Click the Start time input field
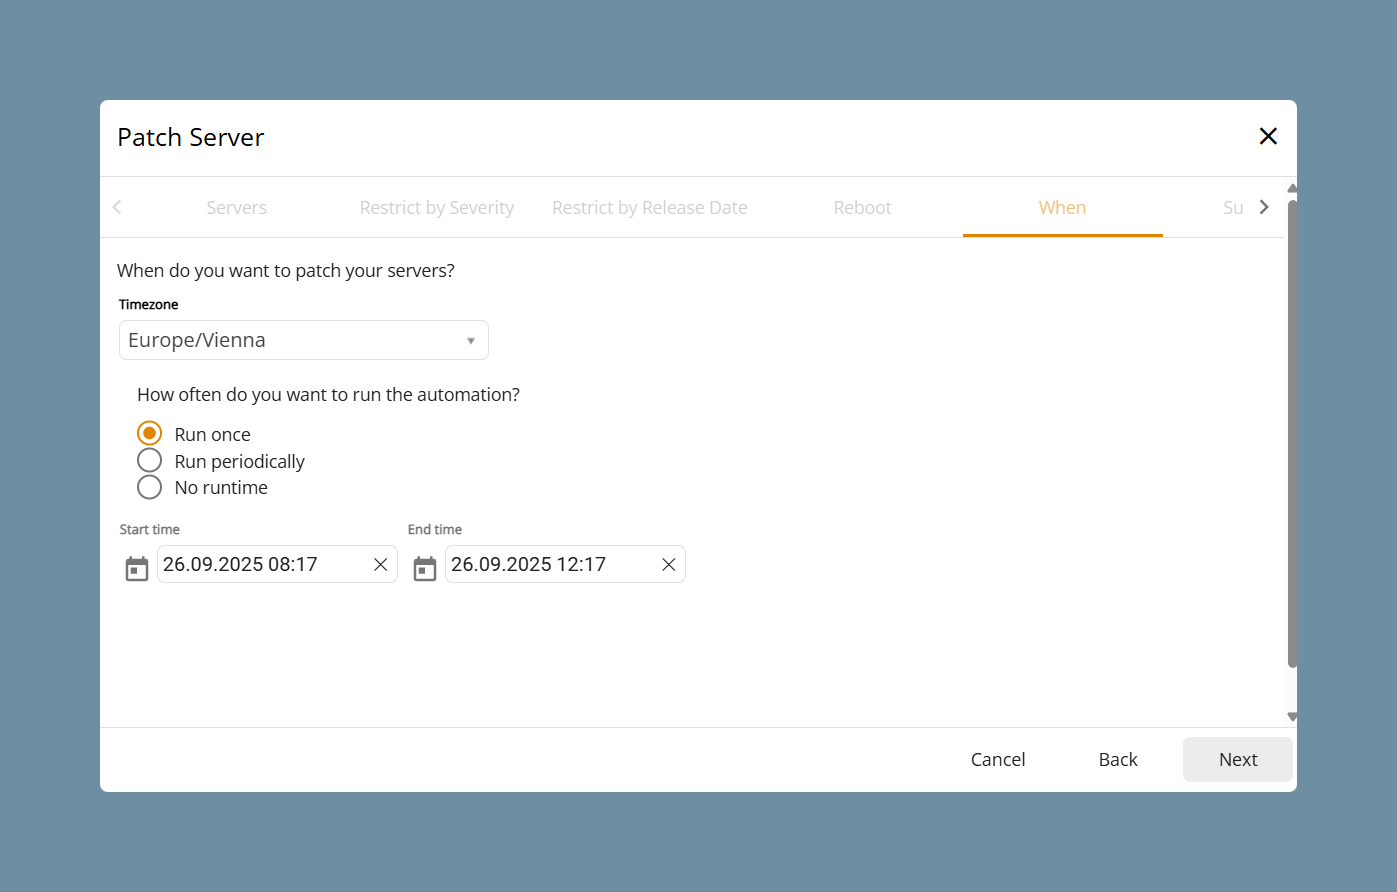 click(x=277, y=564)
